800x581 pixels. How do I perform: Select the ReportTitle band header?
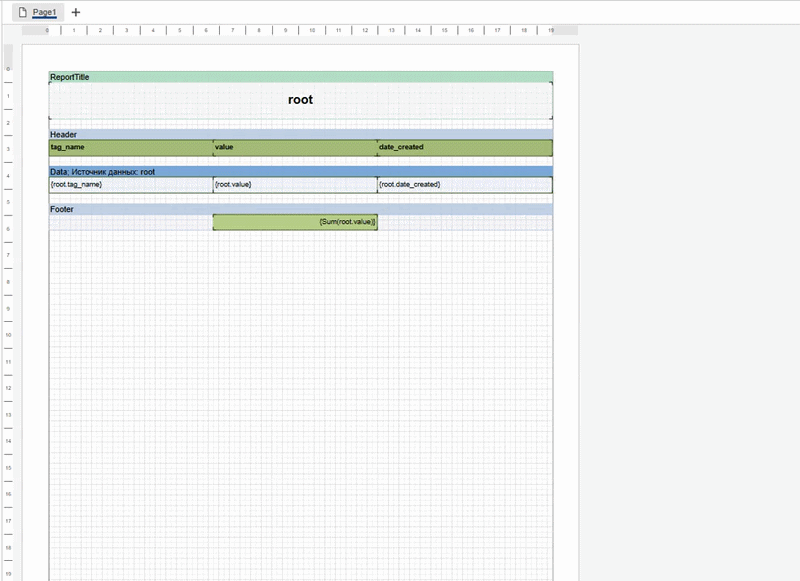point(300,77)
